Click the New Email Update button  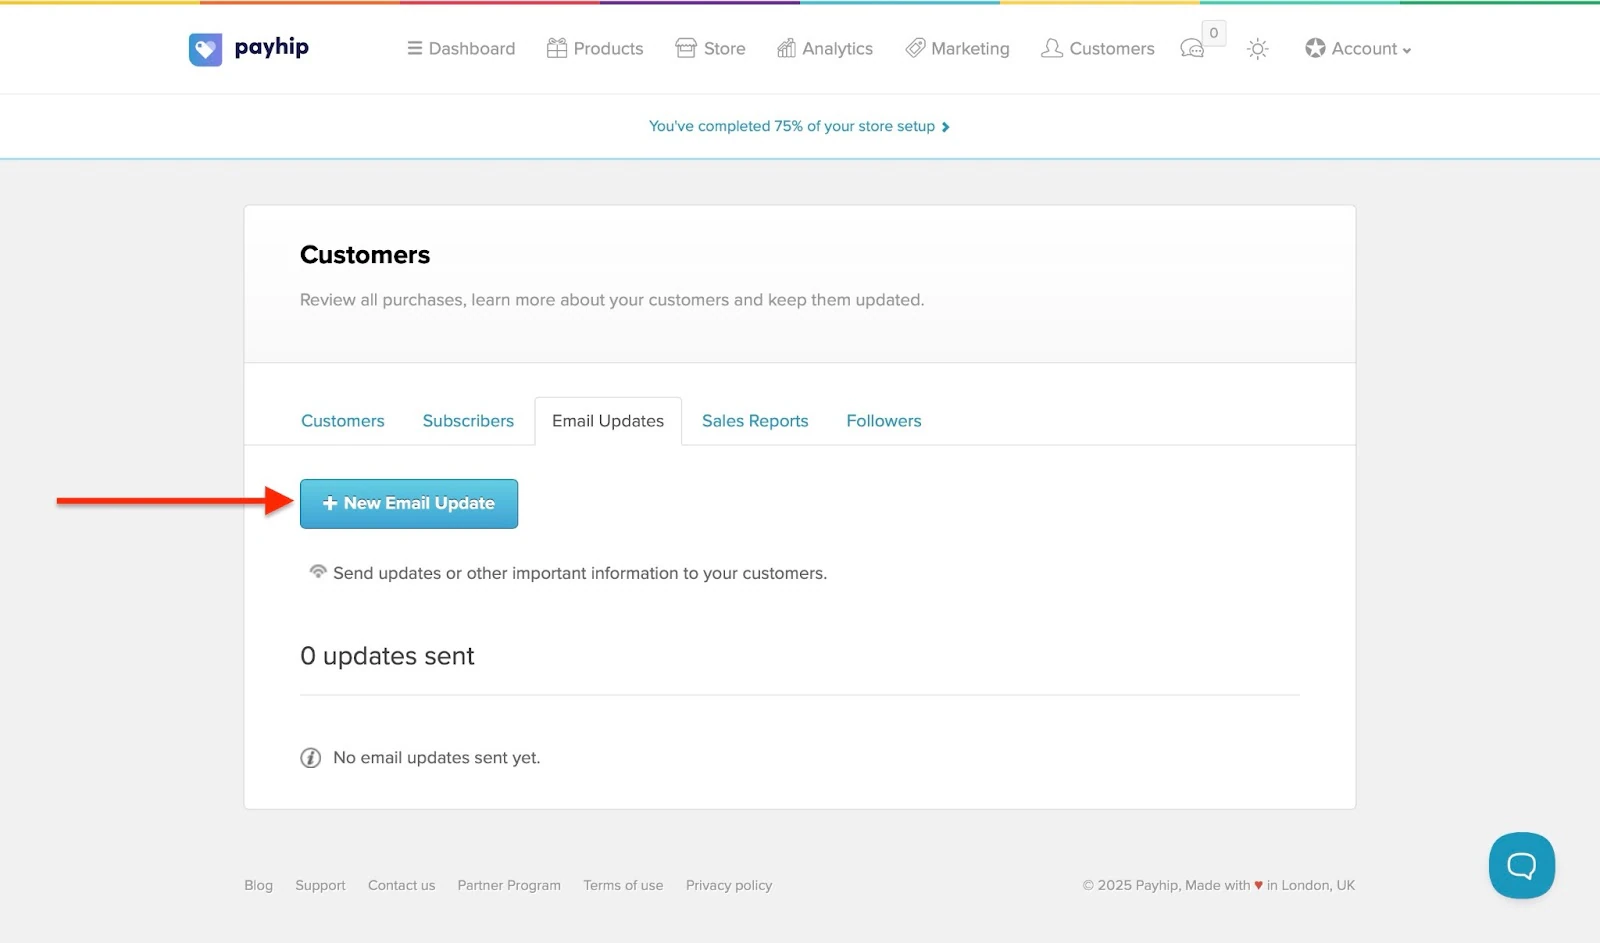click(x=409, y=504)
